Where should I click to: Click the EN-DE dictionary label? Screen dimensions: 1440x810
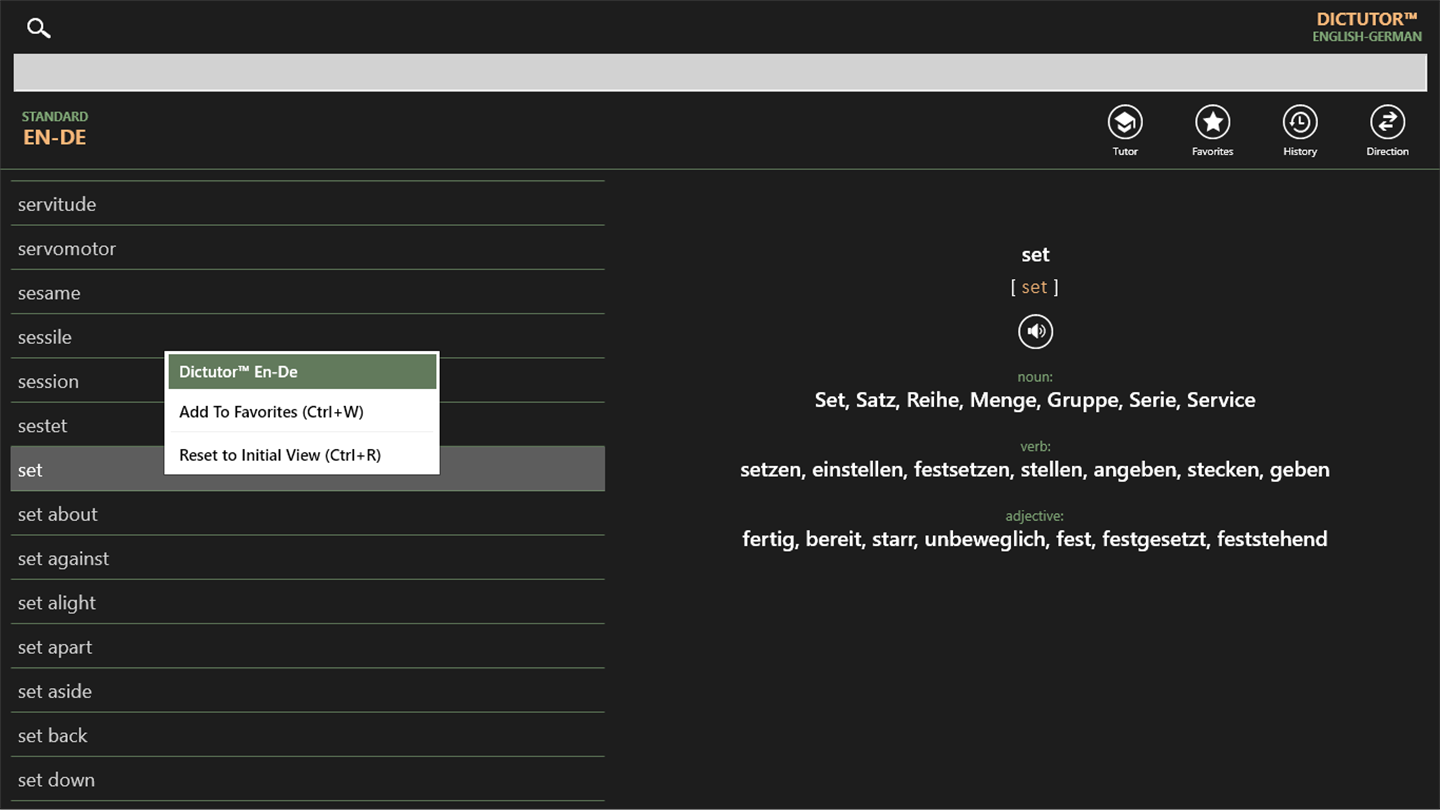coord(55,137)
